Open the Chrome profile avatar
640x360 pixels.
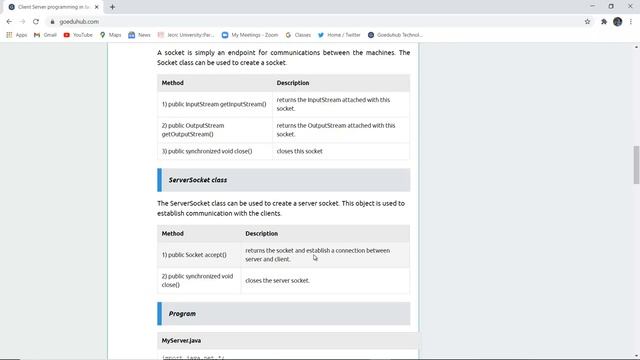pyautogui.click(x=618, y=22)
